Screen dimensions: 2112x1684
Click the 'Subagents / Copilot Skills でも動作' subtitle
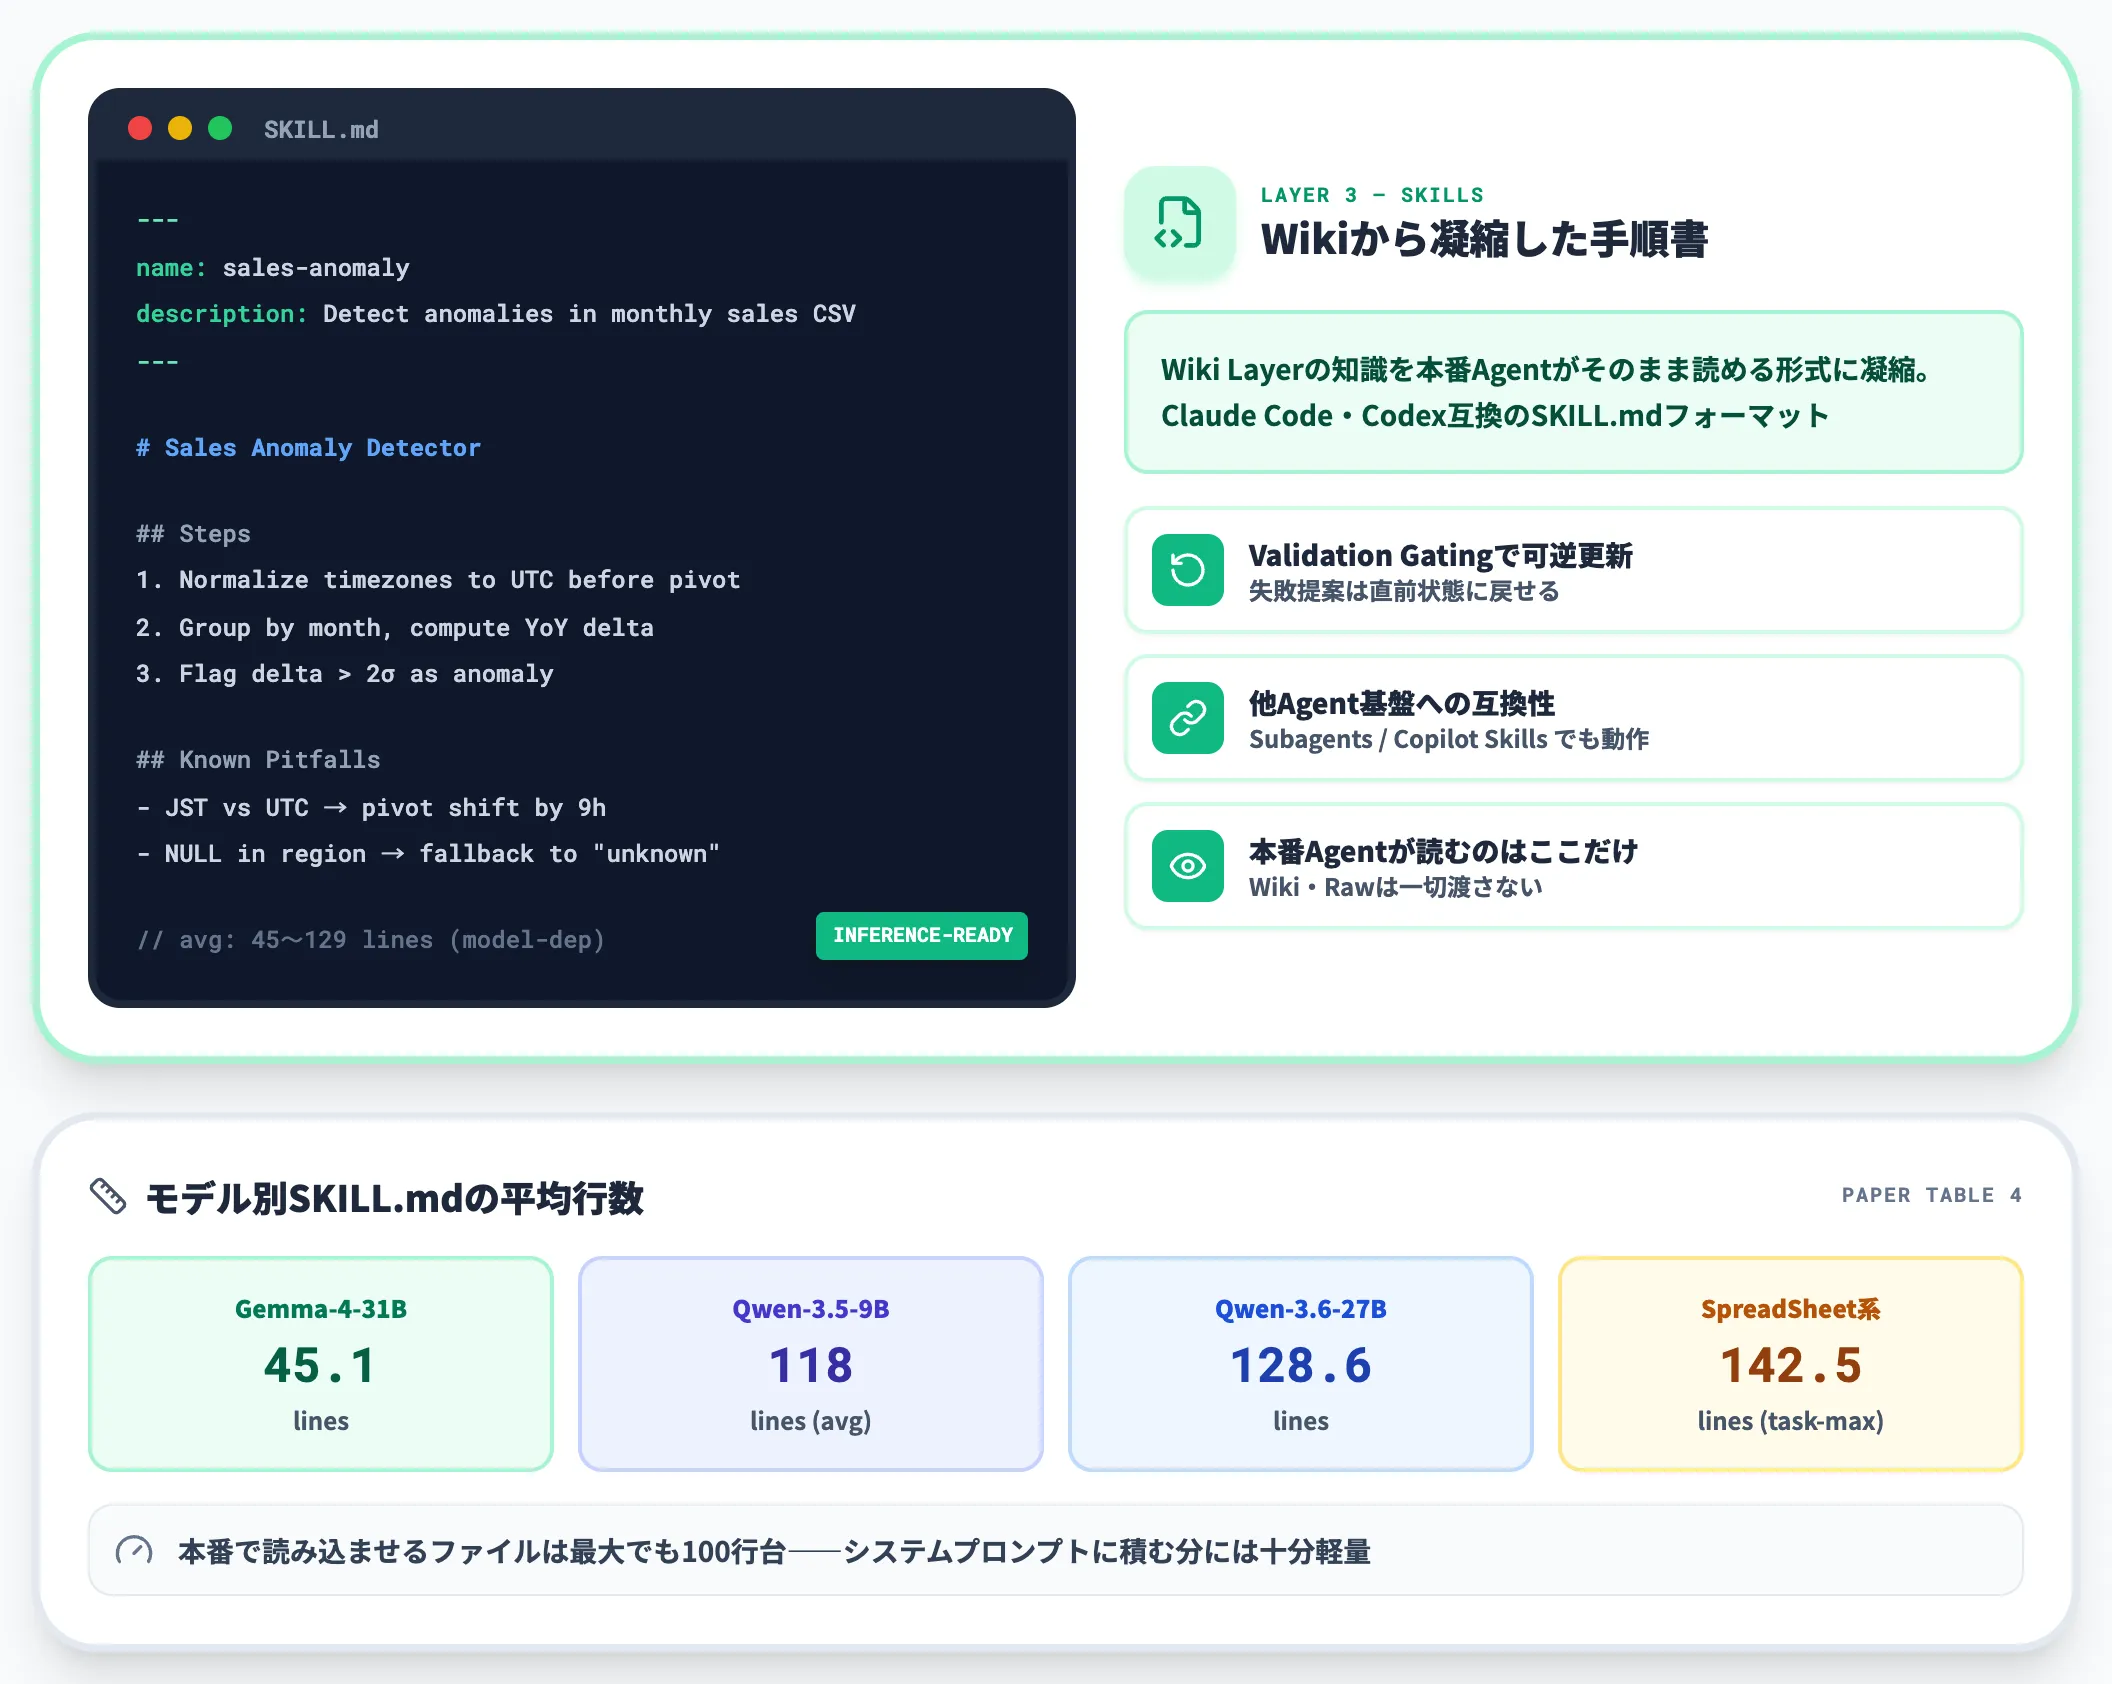1449,739
